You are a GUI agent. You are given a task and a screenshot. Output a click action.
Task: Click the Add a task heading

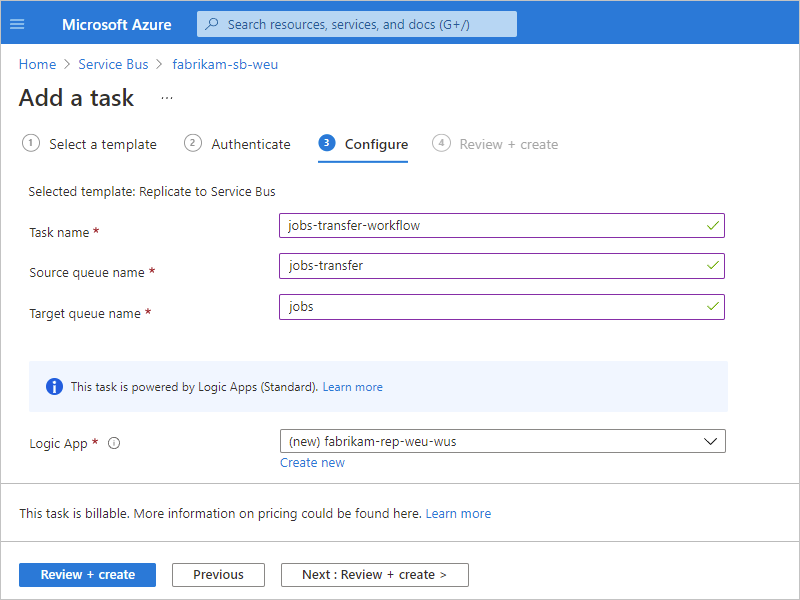coord(77,97)
